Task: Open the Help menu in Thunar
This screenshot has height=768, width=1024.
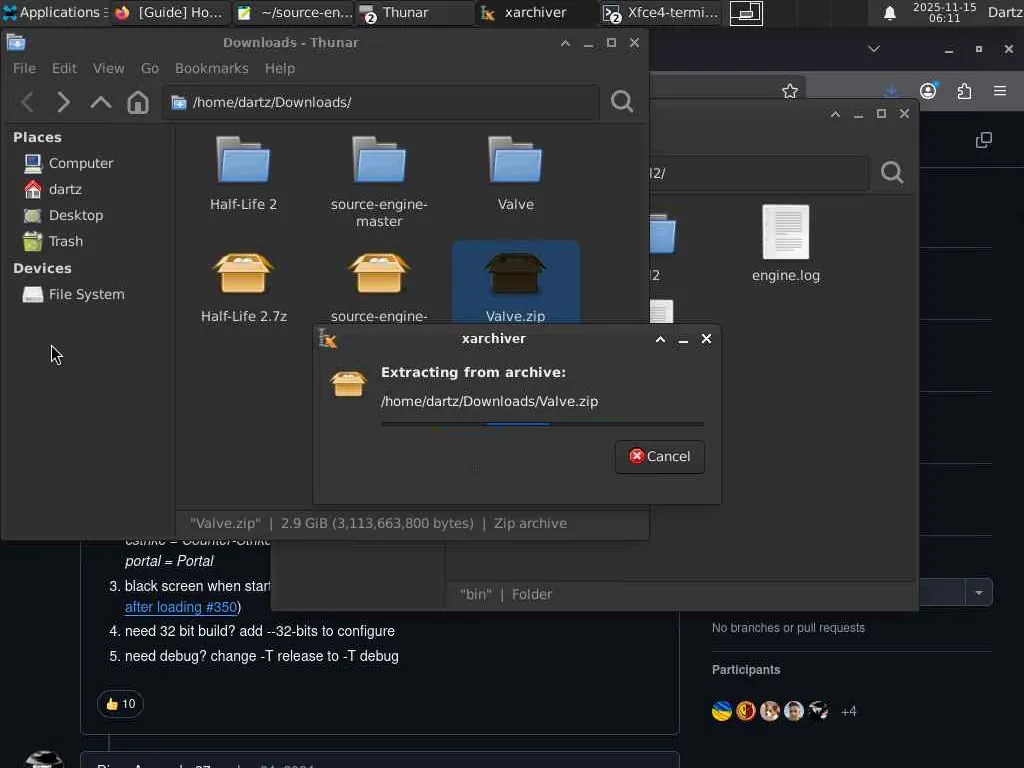Action: (280, 69)
